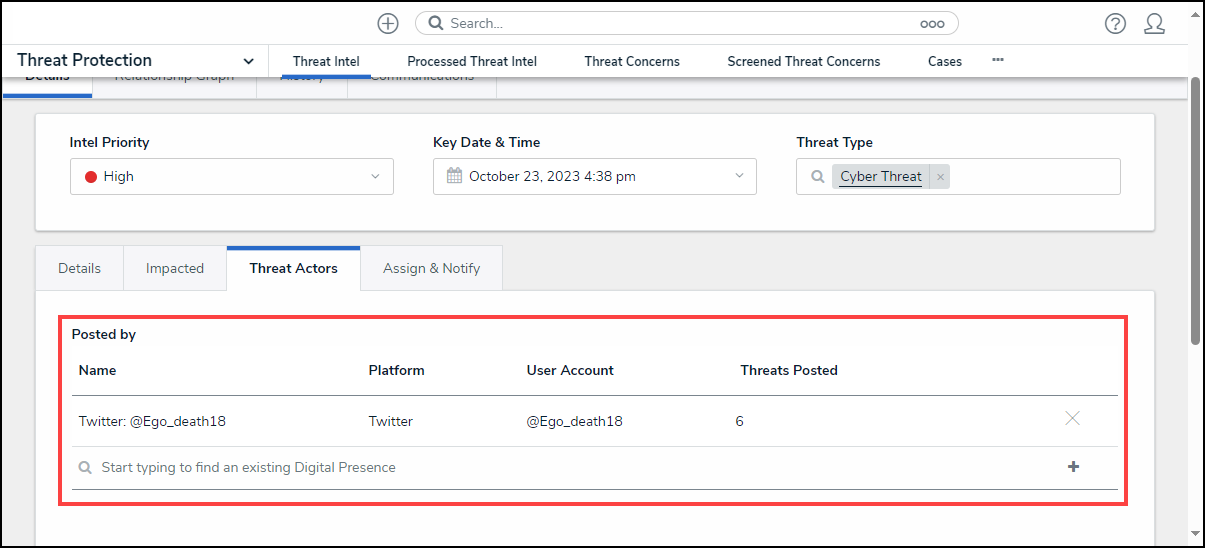Open the Assign & Notify tab
Image resolution: width=1205 pixels, height=548 pixels.
pos(431,268)
